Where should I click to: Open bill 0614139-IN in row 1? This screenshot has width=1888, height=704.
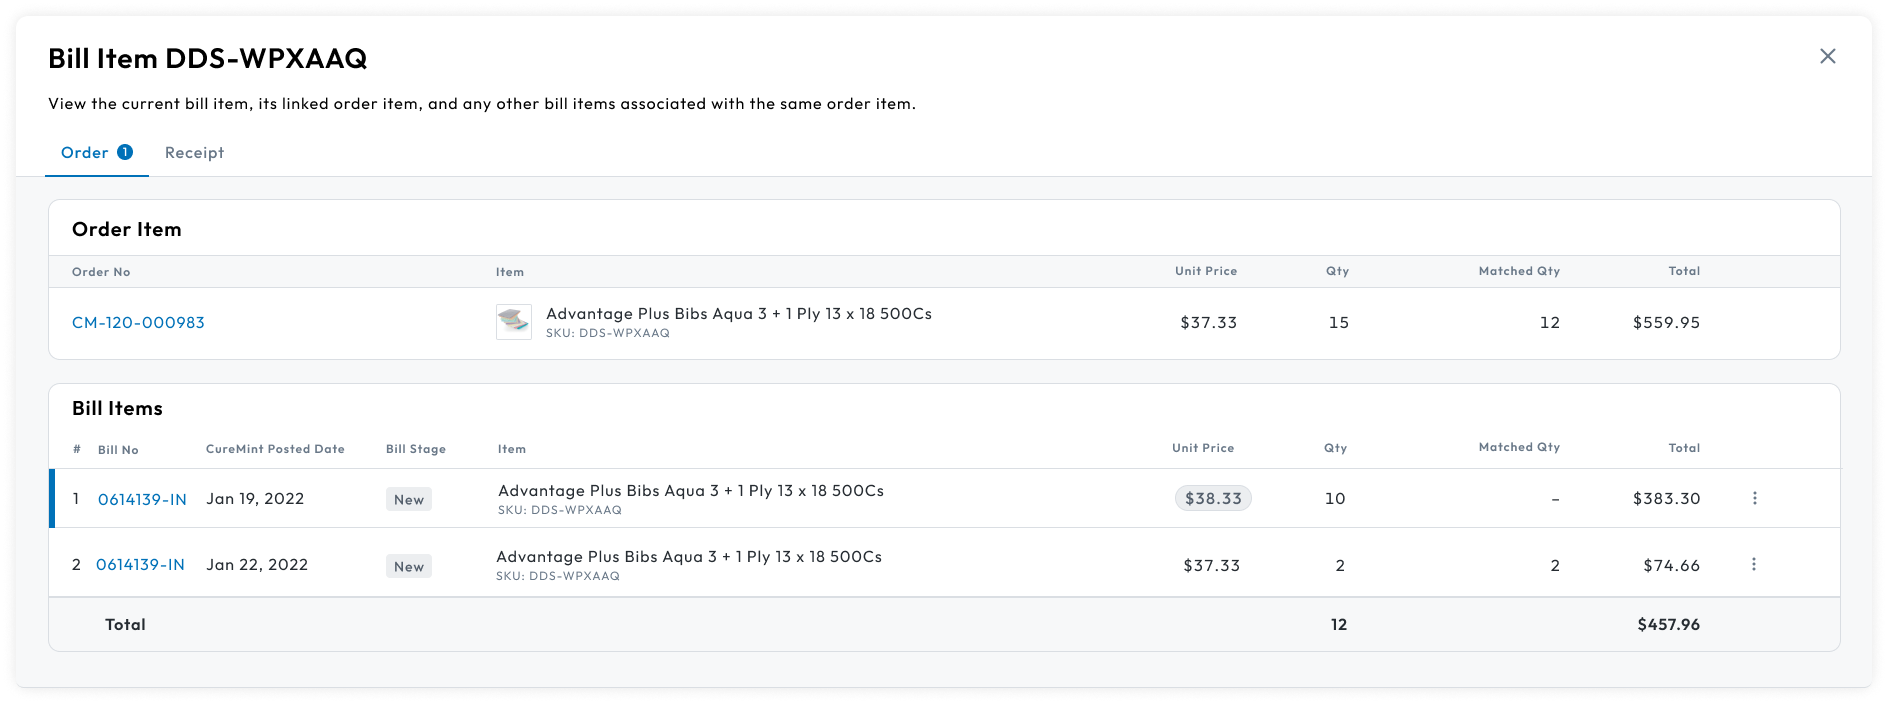coord(142,500)
